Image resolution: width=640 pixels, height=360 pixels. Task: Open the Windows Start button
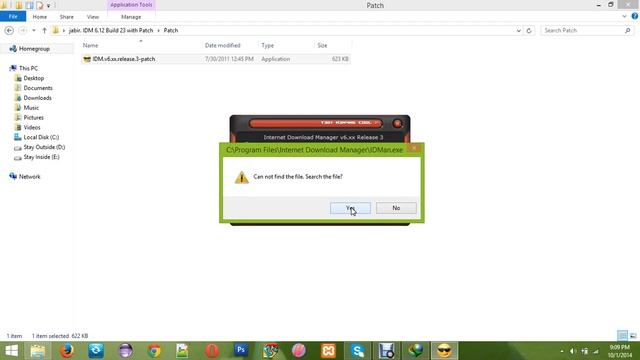11,351
